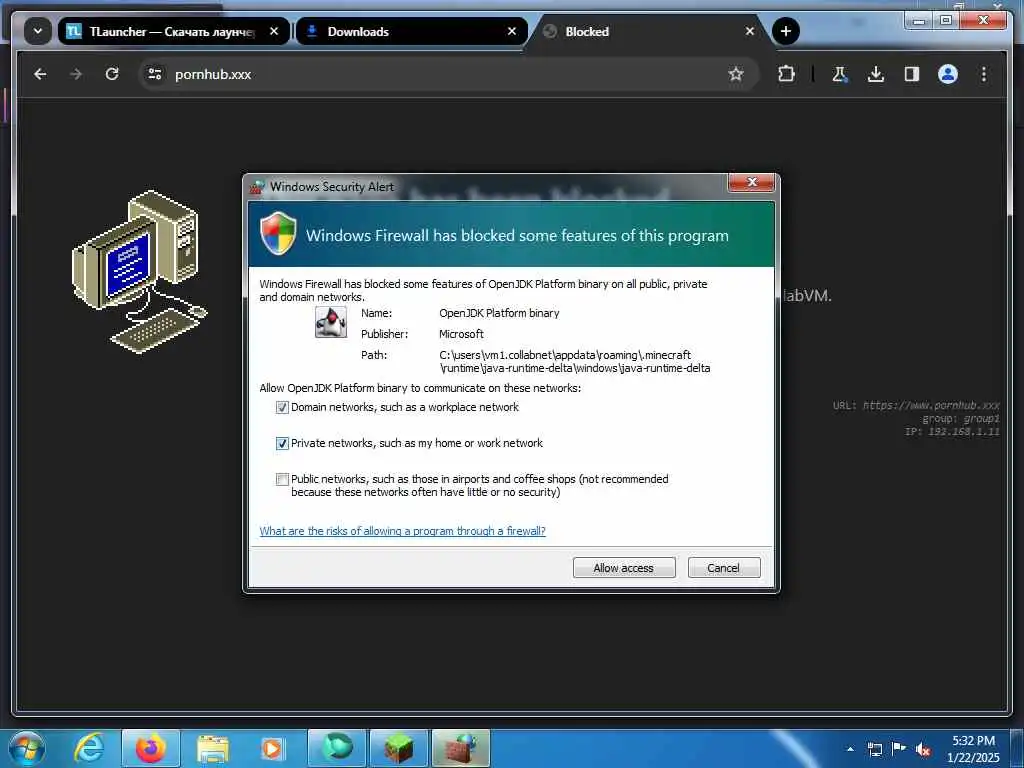
Task: Open site information icon in address bar
Action: (155, 74)
